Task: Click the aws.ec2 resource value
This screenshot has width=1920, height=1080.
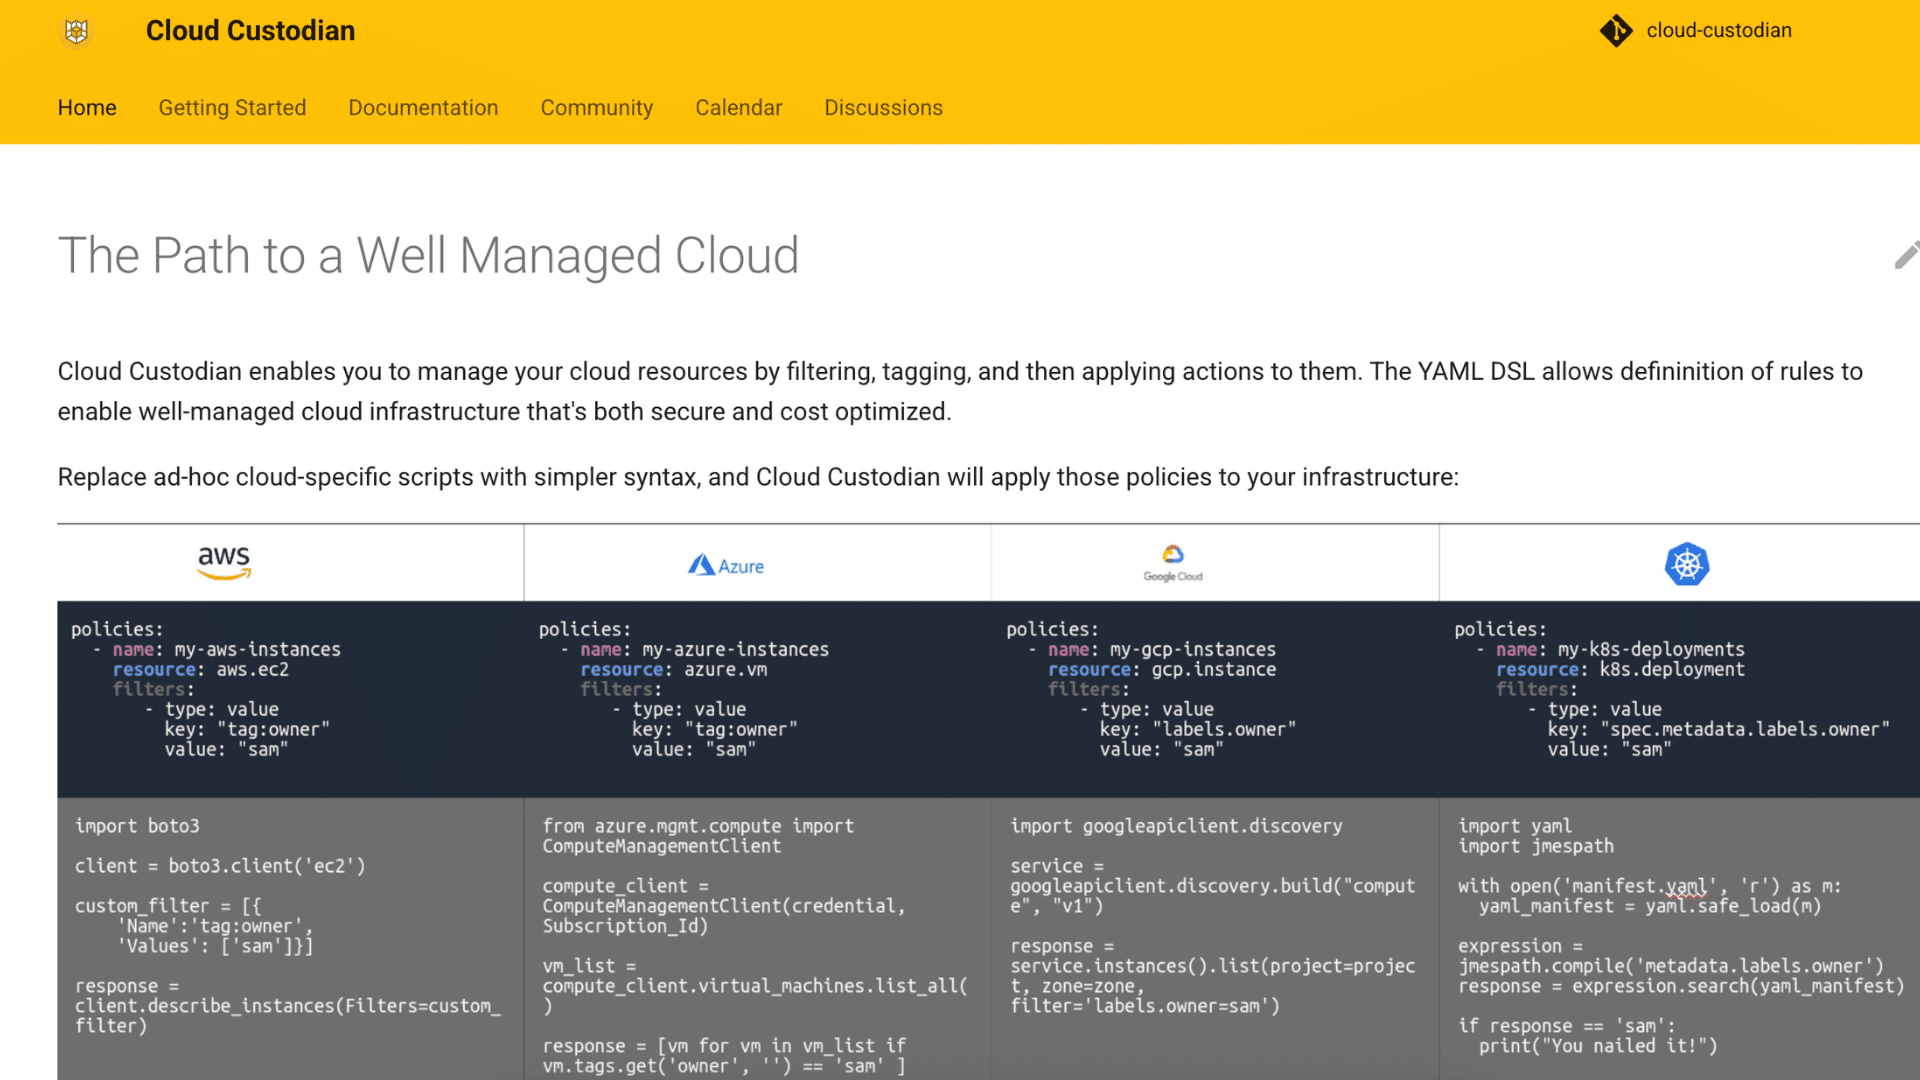Action: tap(253, 670)
